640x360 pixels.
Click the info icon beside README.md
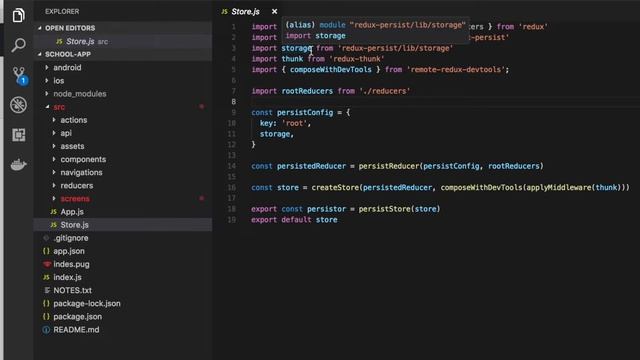[x=46, y=329]
